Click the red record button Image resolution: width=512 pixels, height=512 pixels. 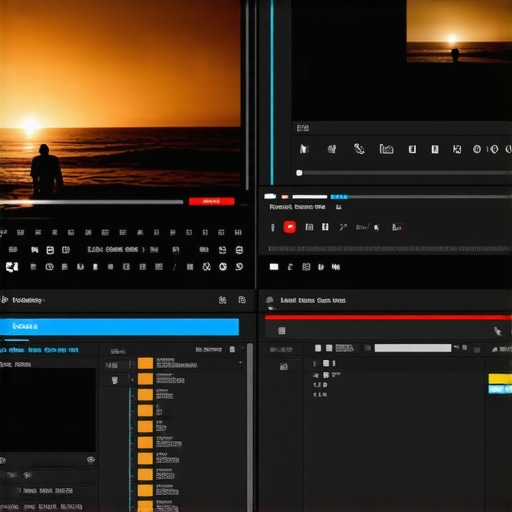[290, 227]
